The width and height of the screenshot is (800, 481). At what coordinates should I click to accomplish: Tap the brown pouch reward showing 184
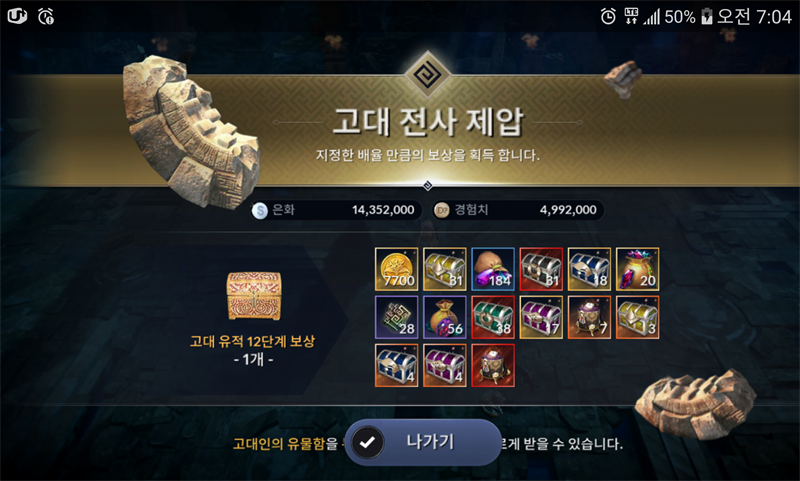(493, 269)
